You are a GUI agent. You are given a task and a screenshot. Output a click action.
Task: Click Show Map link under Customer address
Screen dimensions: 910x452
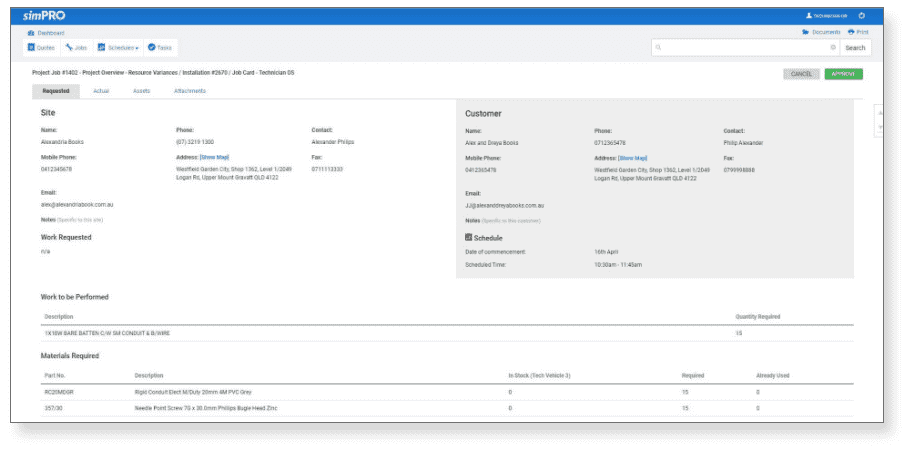tap(633, 158)
